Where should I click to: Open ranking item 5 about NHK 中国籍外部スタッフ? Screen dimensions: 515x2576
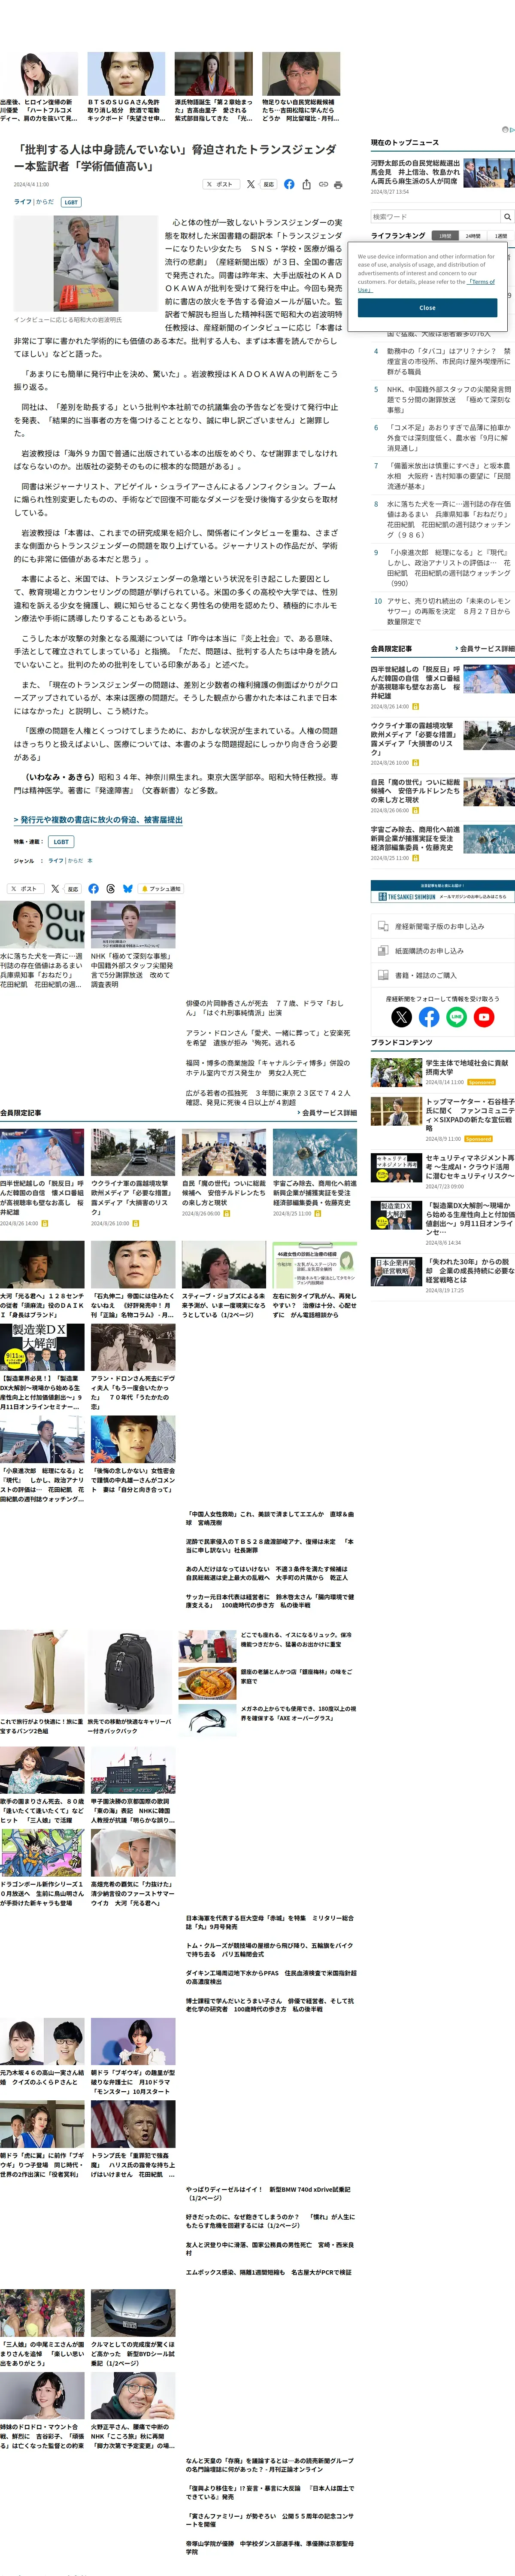coord(448,399)
